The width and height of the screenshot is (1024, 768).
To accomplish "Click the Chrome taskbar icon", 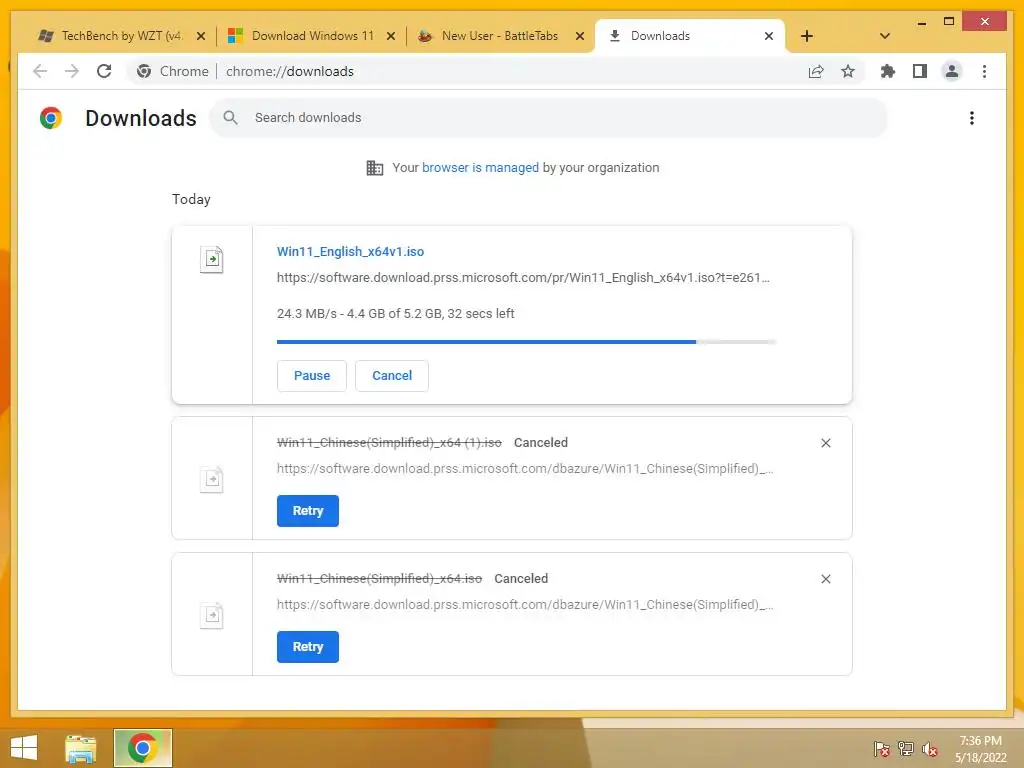I will pyautogui.click(x=142, y=748).
